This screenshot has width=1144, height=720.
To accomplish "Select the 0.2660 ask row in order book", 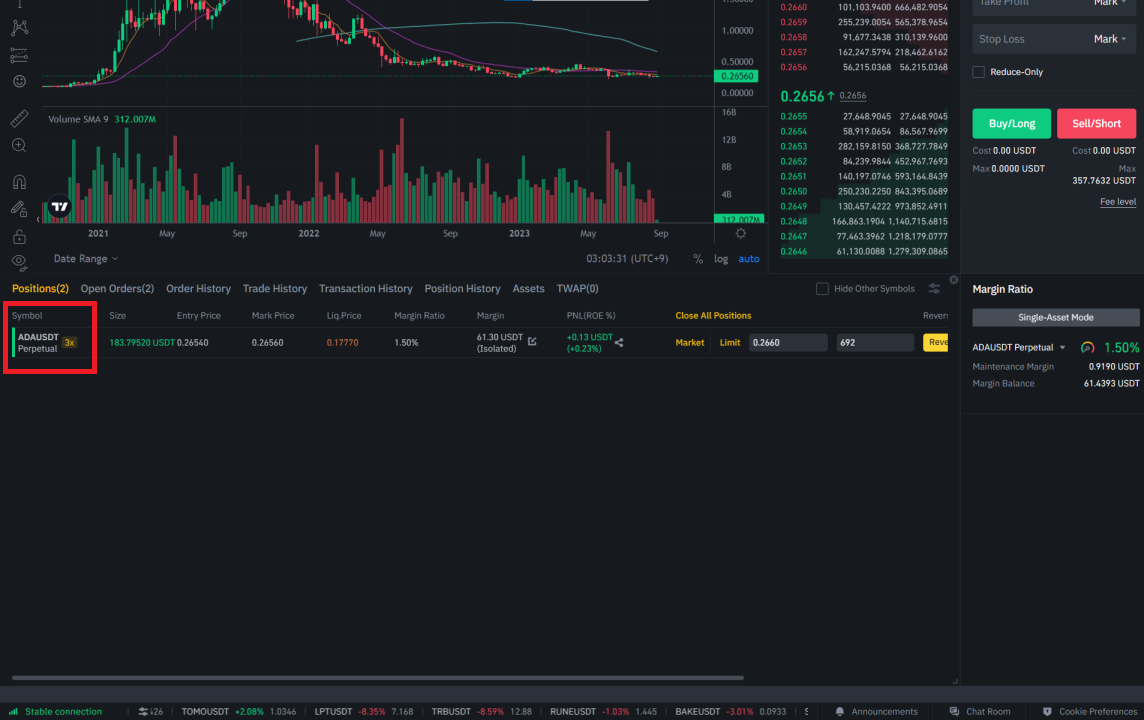I will pyautogui.click(x=863, y=7).
